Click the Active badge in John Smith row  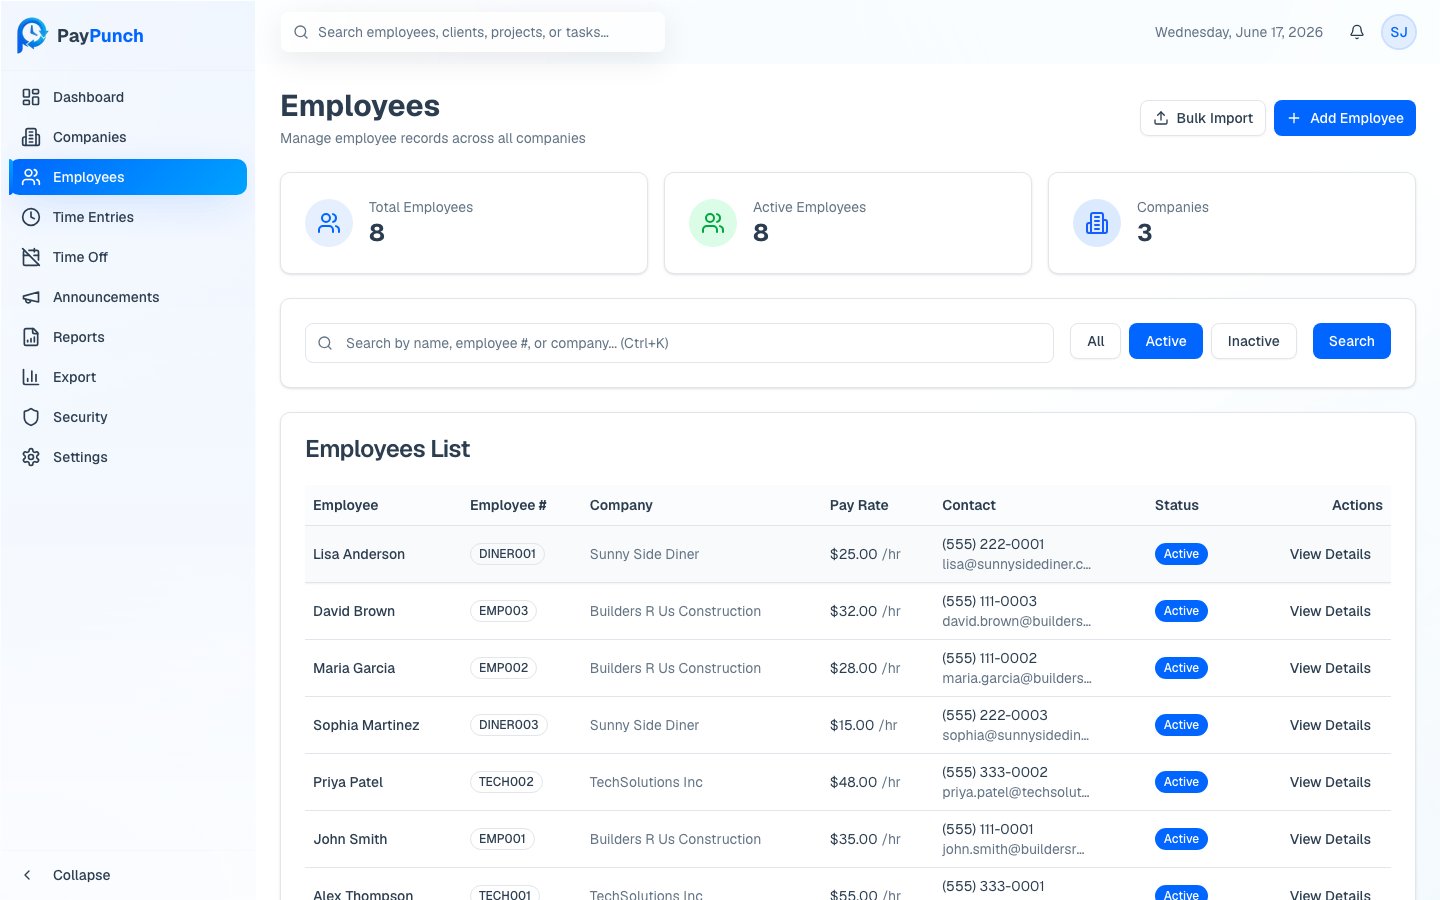tap(1181, 839)
